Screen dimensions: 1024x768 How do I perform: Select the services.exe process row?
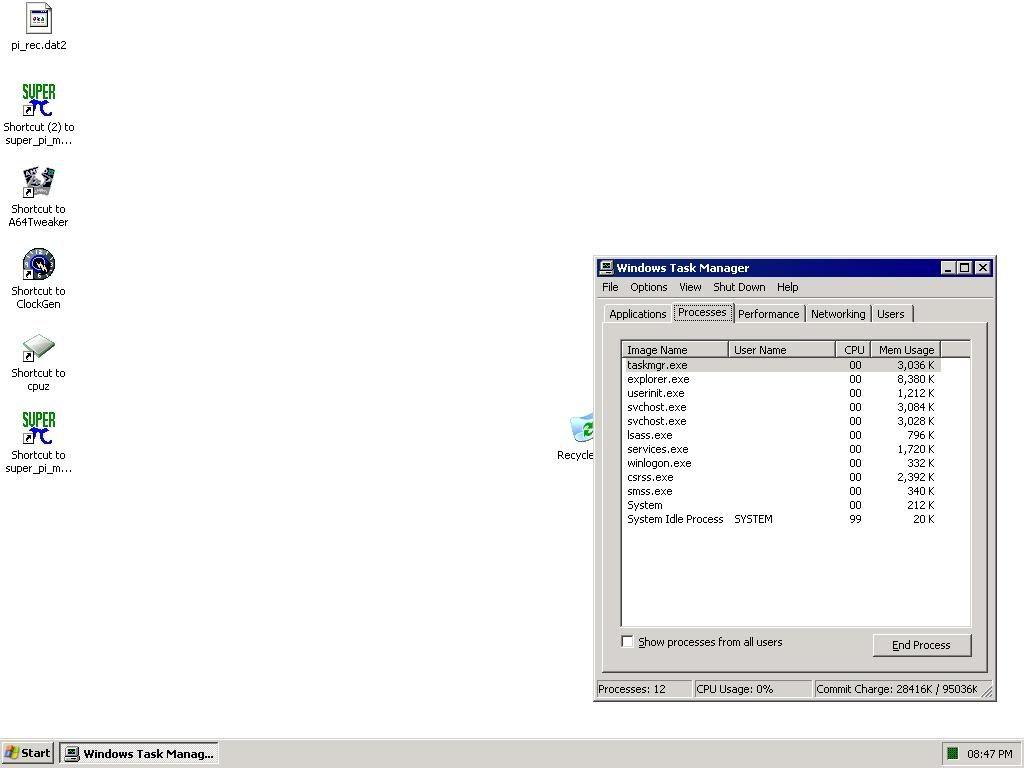(781, 449)
